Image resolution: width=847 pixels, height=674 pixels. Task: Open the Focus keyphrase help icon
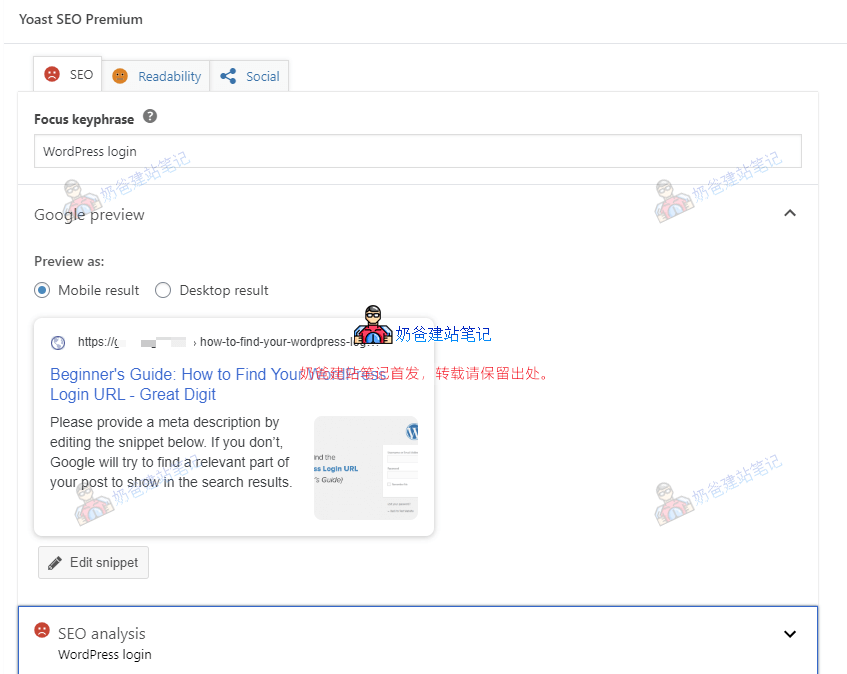(x=148, y=118)
